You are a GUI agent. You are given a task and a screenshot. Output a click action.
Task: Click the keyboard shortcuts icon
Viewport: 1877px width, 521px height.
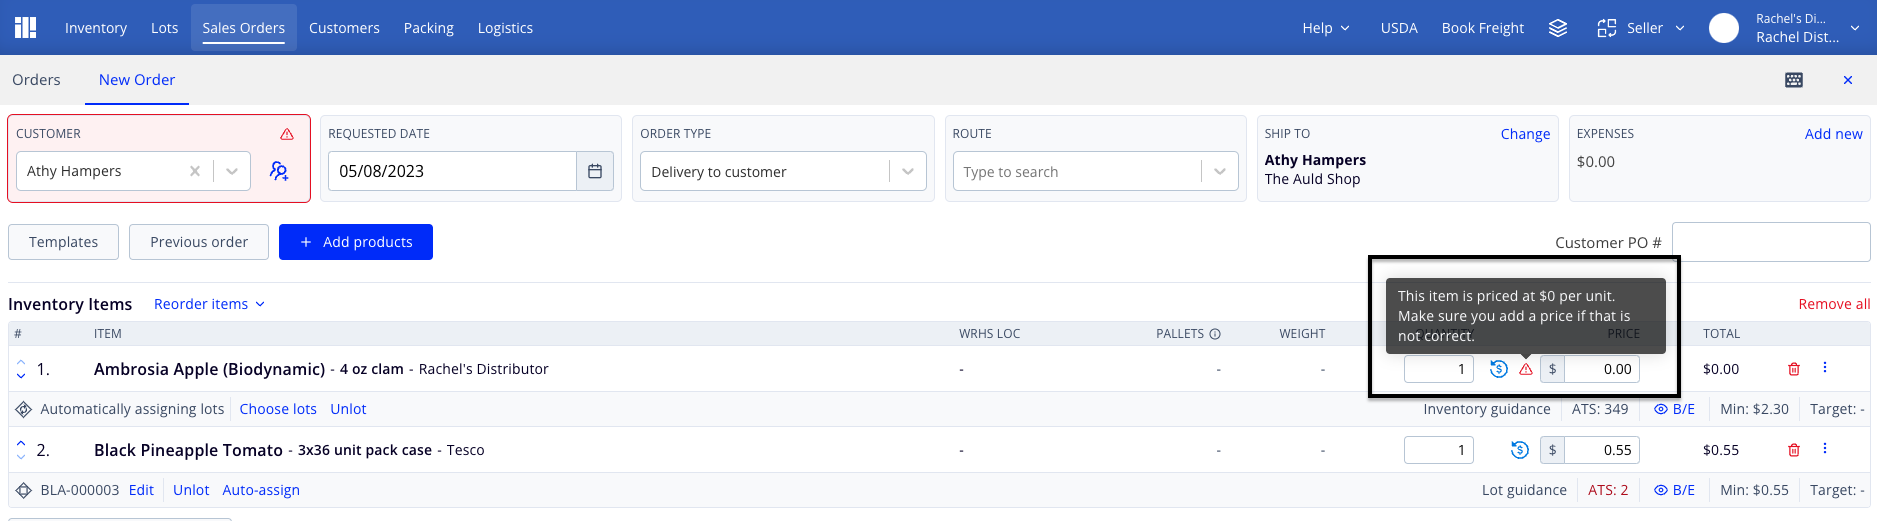coord(1794,80)
